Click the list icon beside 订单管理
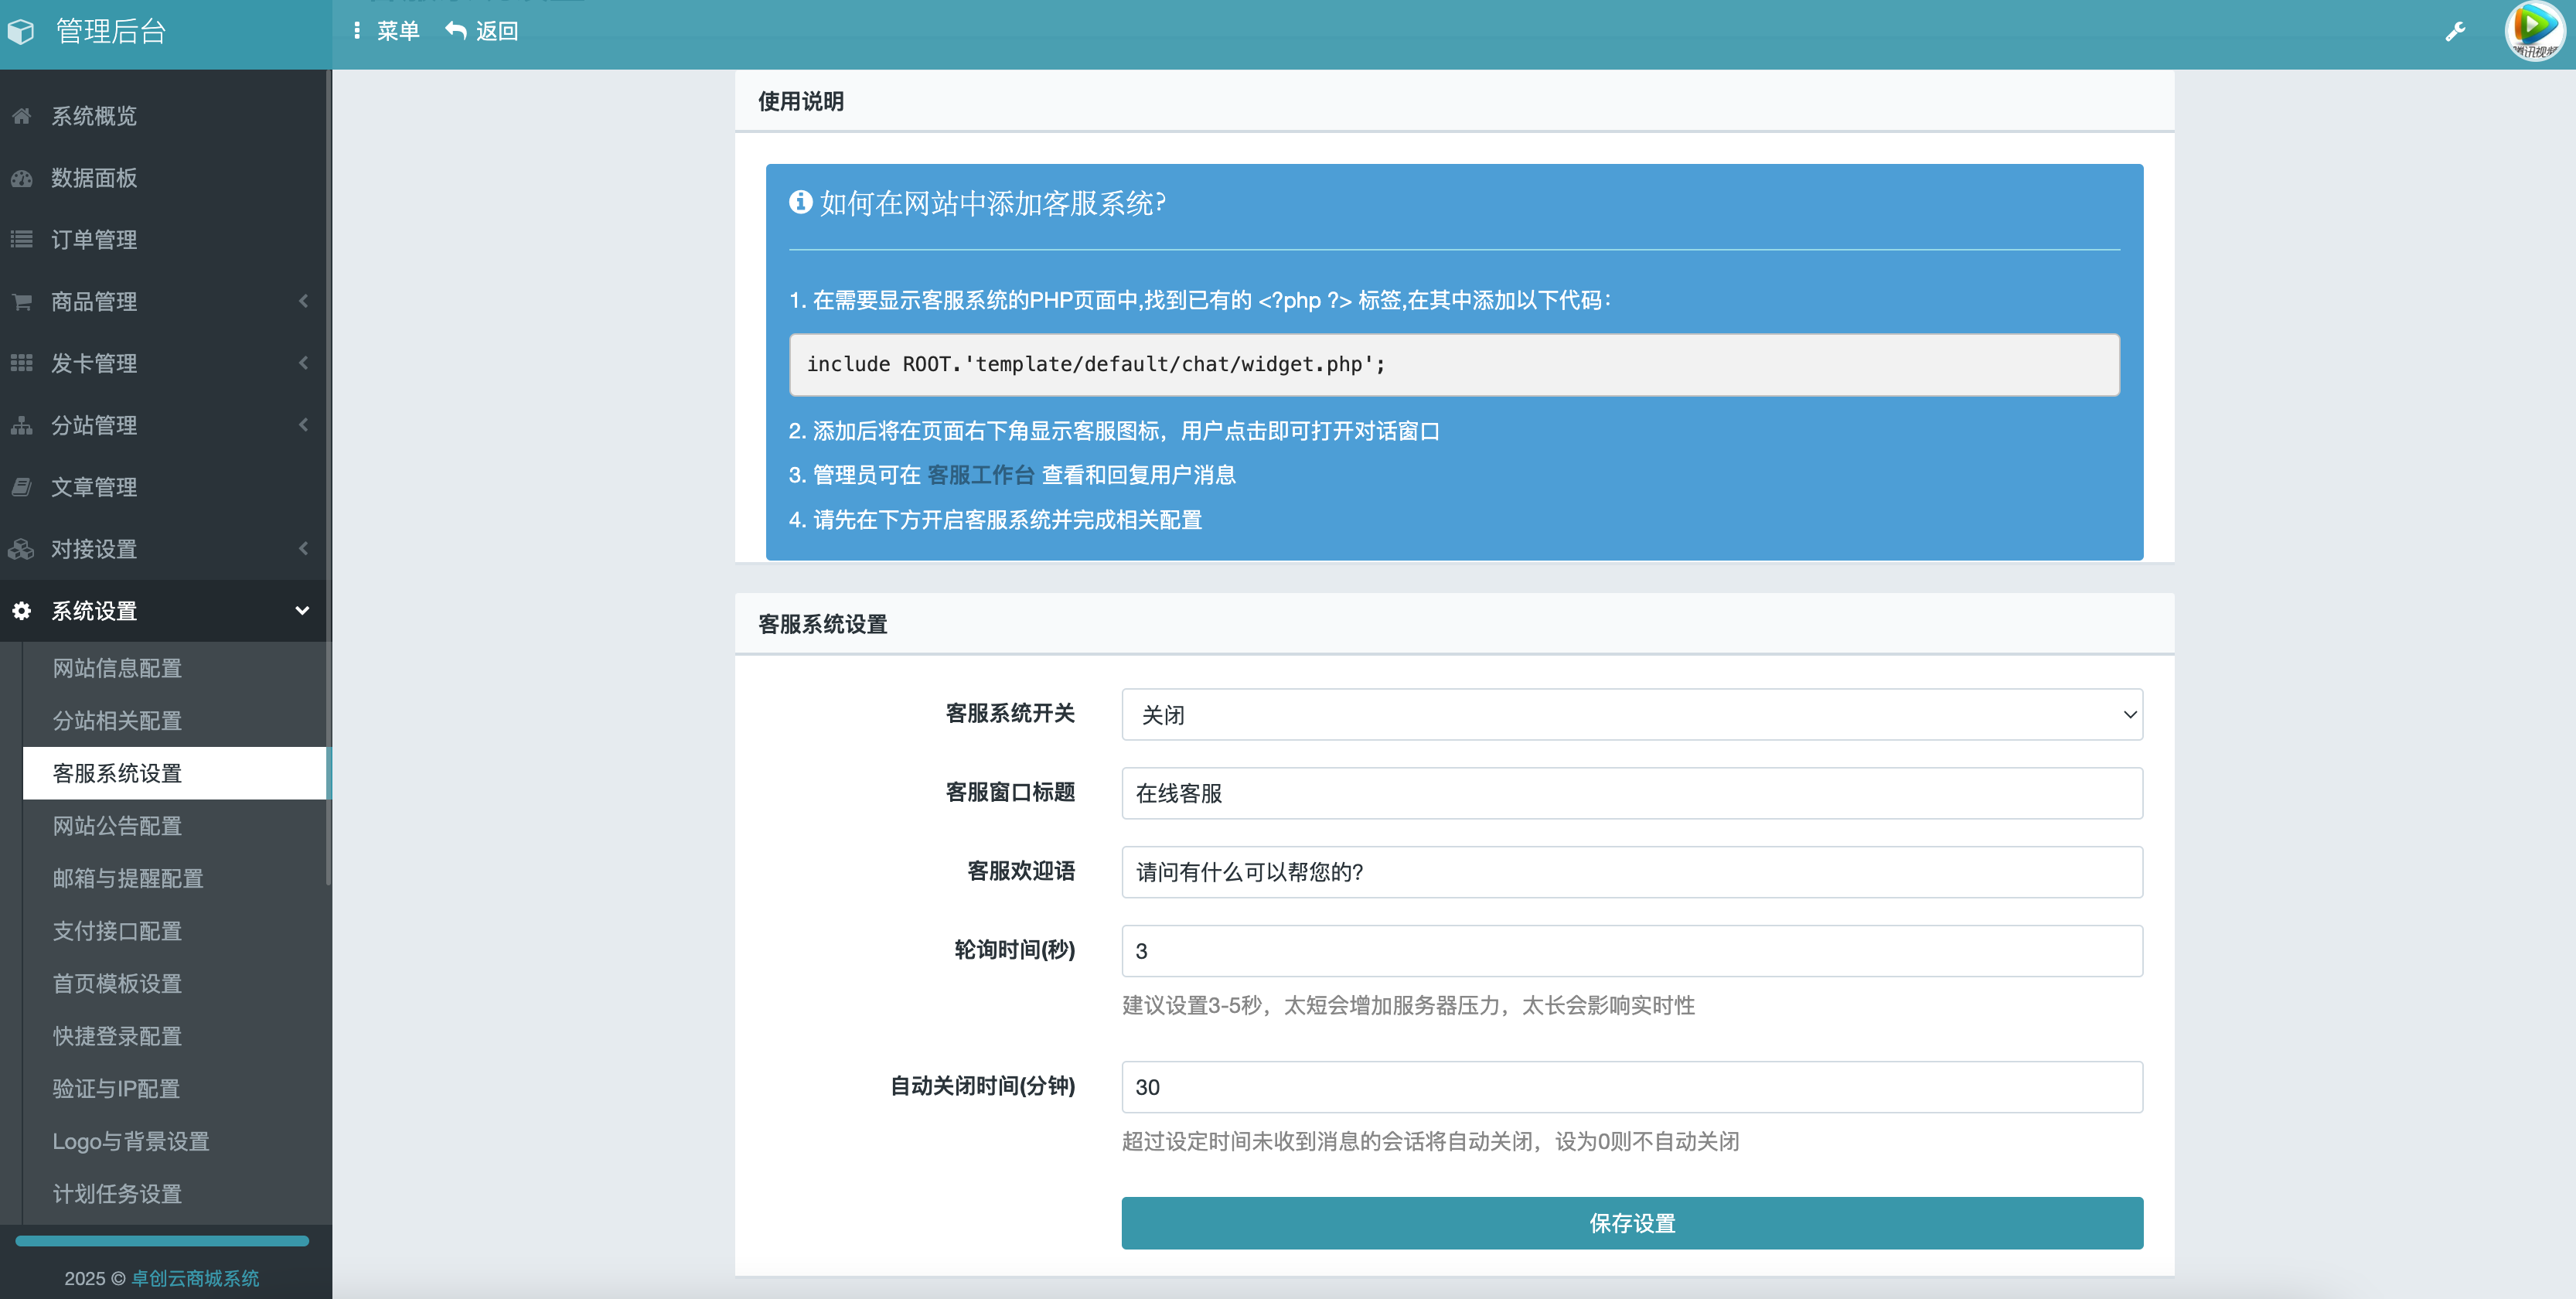 (x=21, y=239)
